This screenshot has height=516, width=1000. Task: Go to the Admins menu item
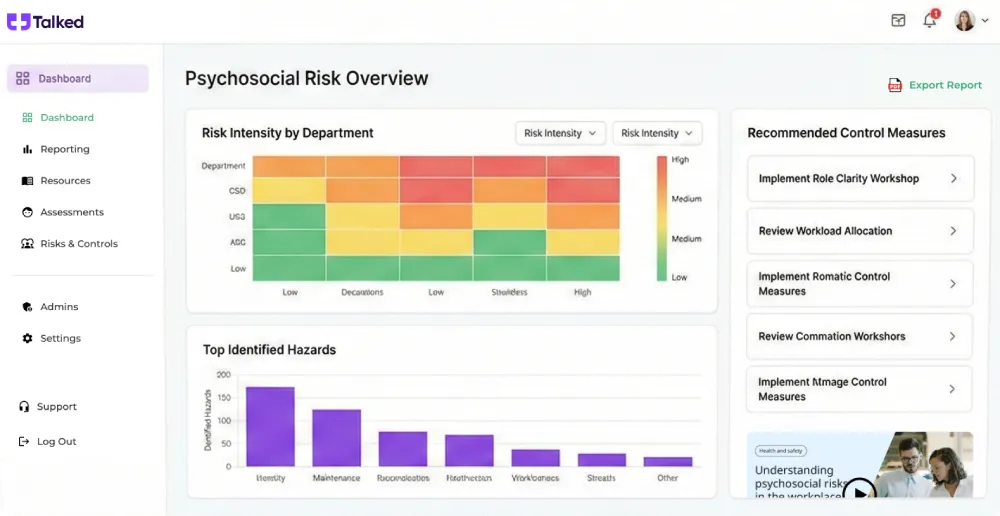click(x=59, y=307)
